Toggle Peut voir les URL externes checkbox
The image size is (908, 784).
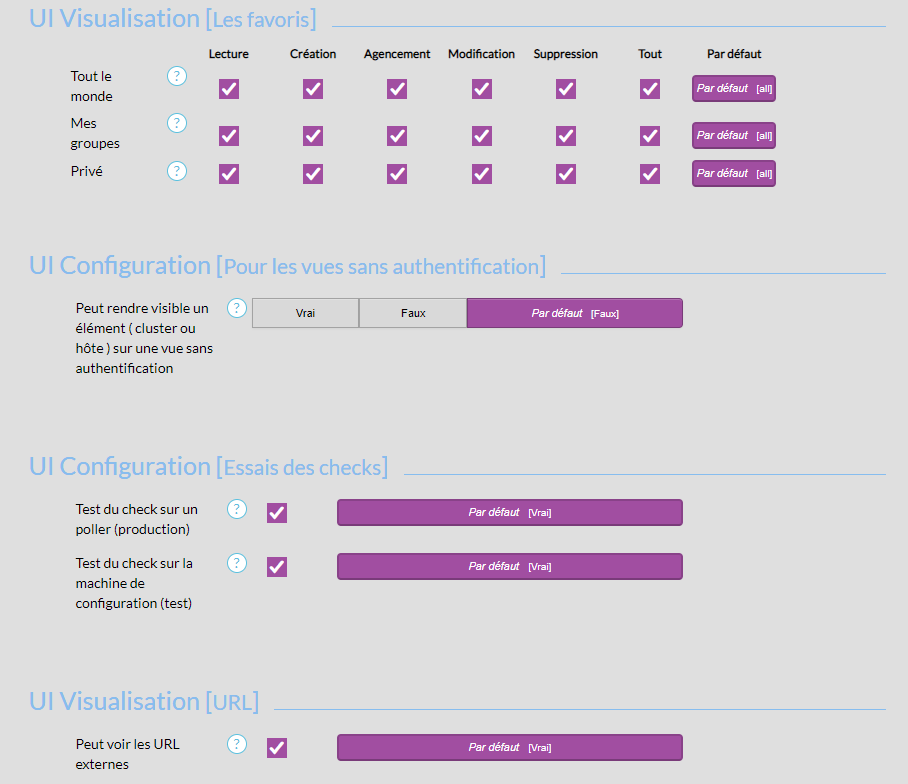coord(277,748)
